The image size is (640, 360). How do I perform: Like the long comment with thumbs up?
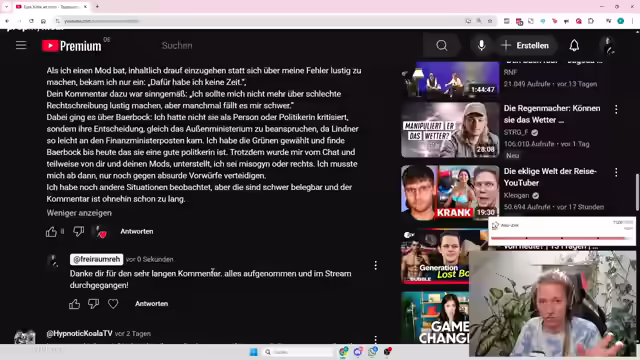click(51, 231)
